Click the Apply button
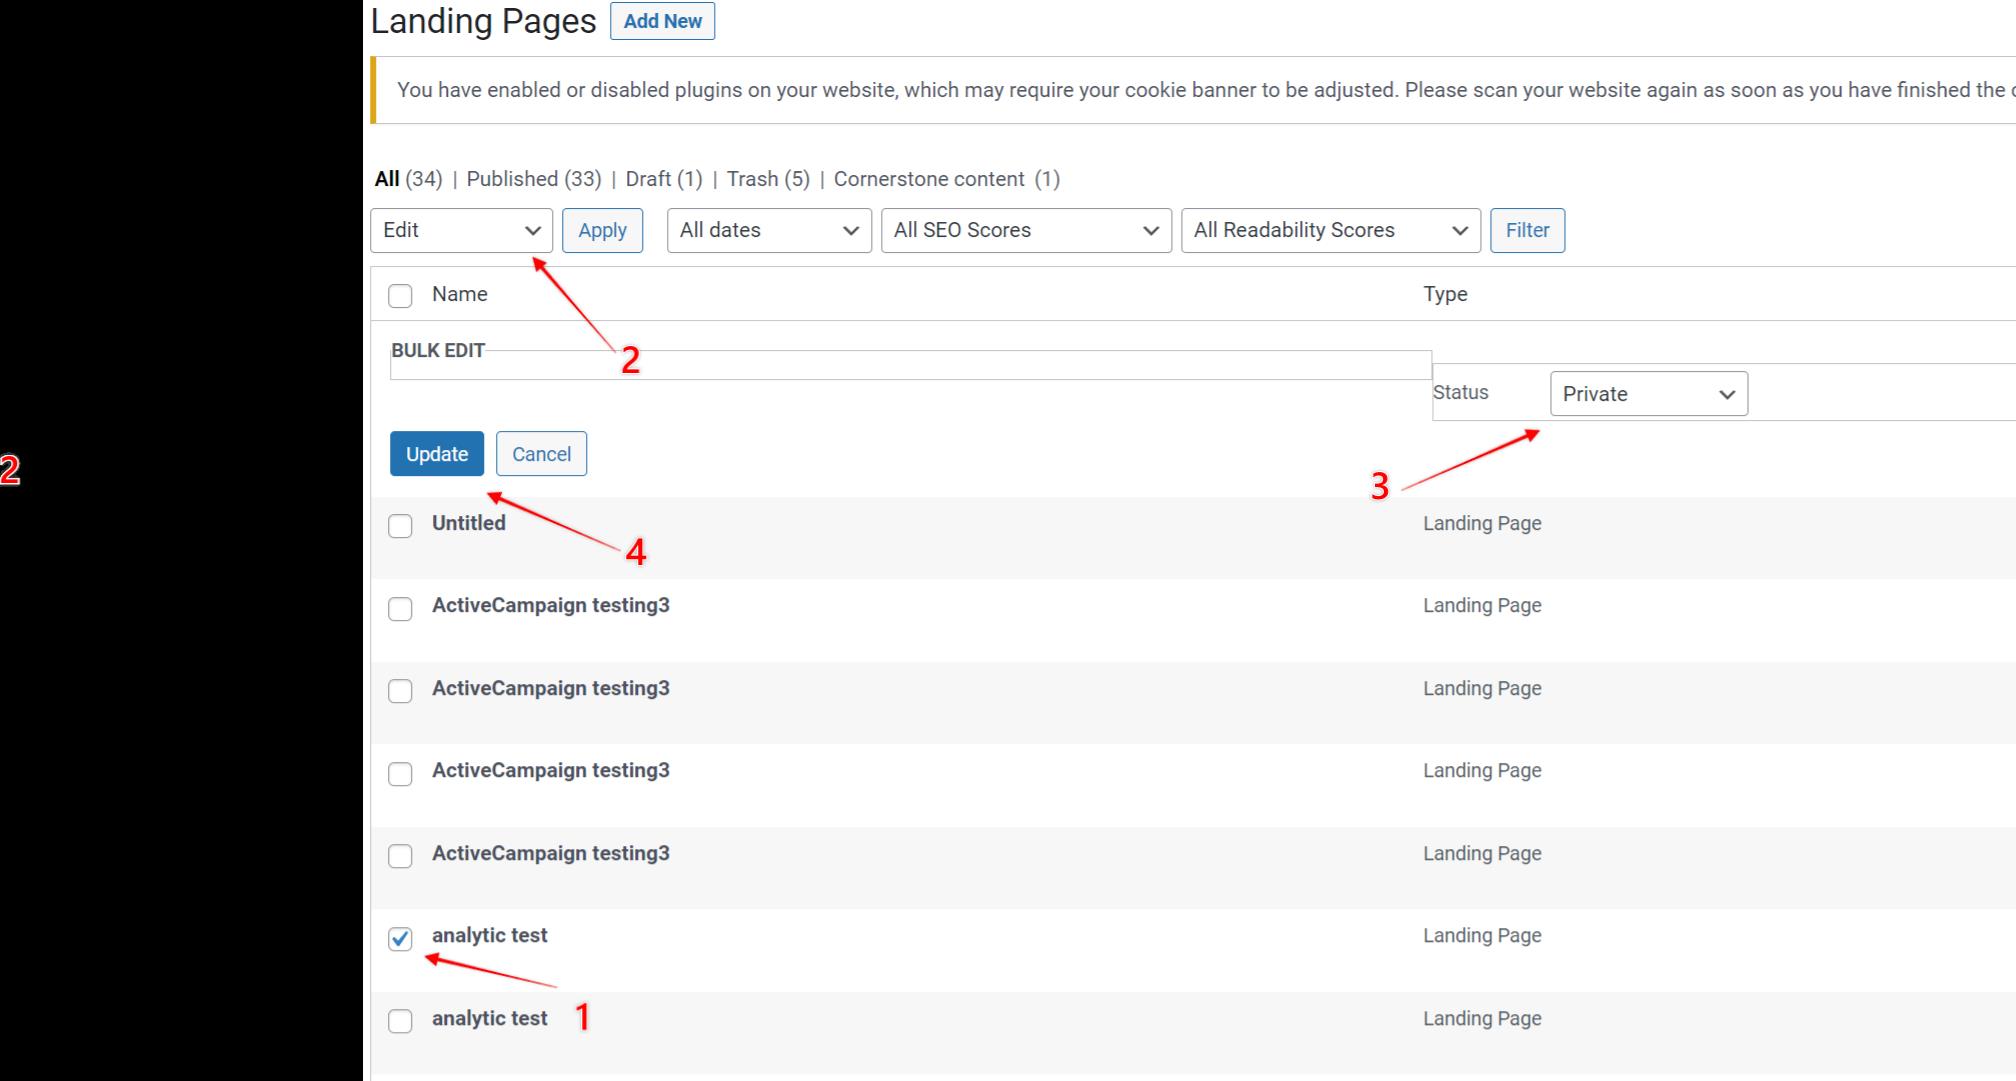Viewport: 2016px width, 1081px height. pyautogui.click(x=602, y=230)
